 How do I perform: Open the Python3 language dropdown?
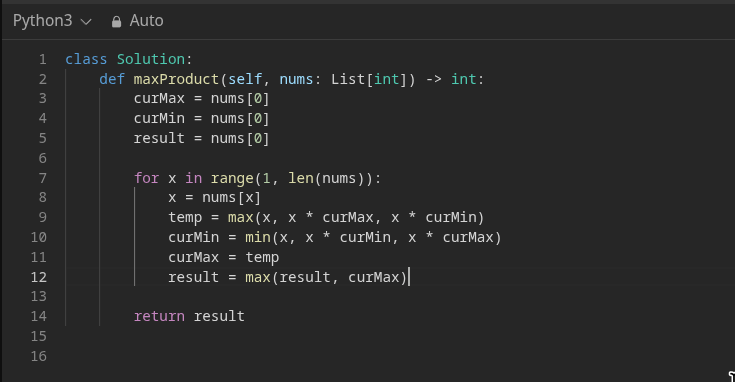52,21
